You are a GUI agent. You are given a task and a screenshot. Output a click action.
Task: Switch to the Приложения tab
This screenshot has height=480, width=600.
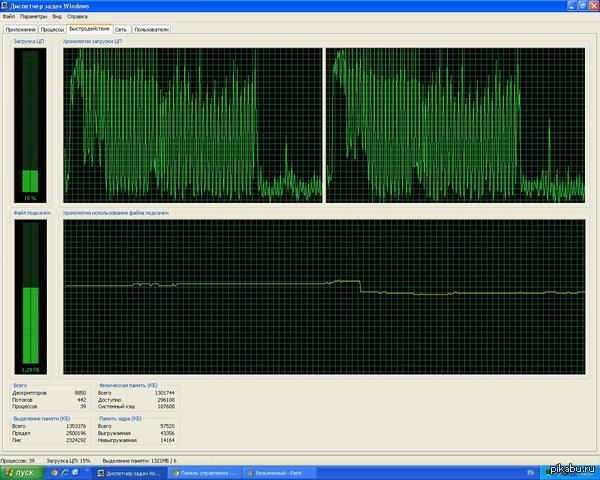[x=20, y=30]
